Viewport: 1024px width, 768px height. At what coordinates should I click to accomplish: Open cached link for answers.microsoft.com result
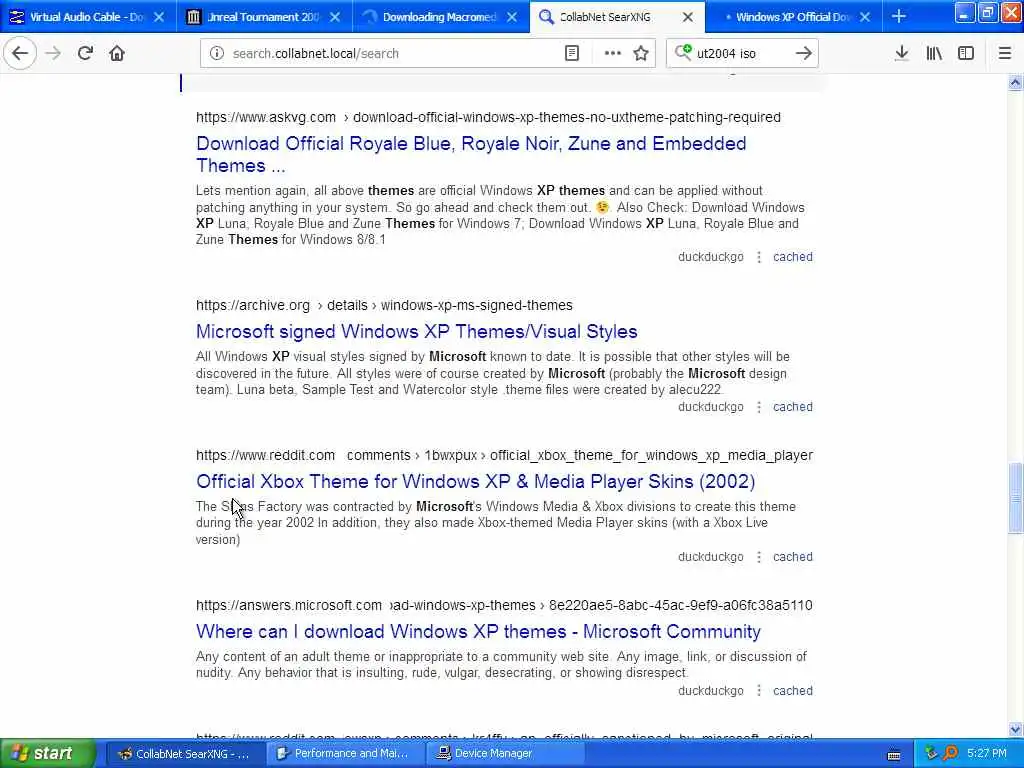pos(793,691)
